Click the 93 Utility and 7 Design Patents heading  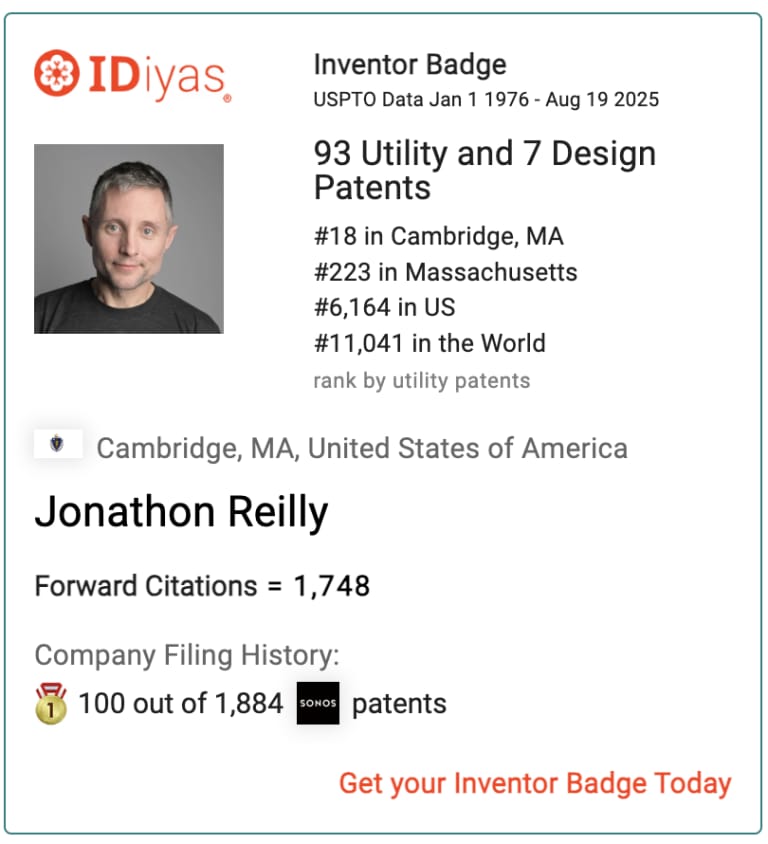point(485,170)
